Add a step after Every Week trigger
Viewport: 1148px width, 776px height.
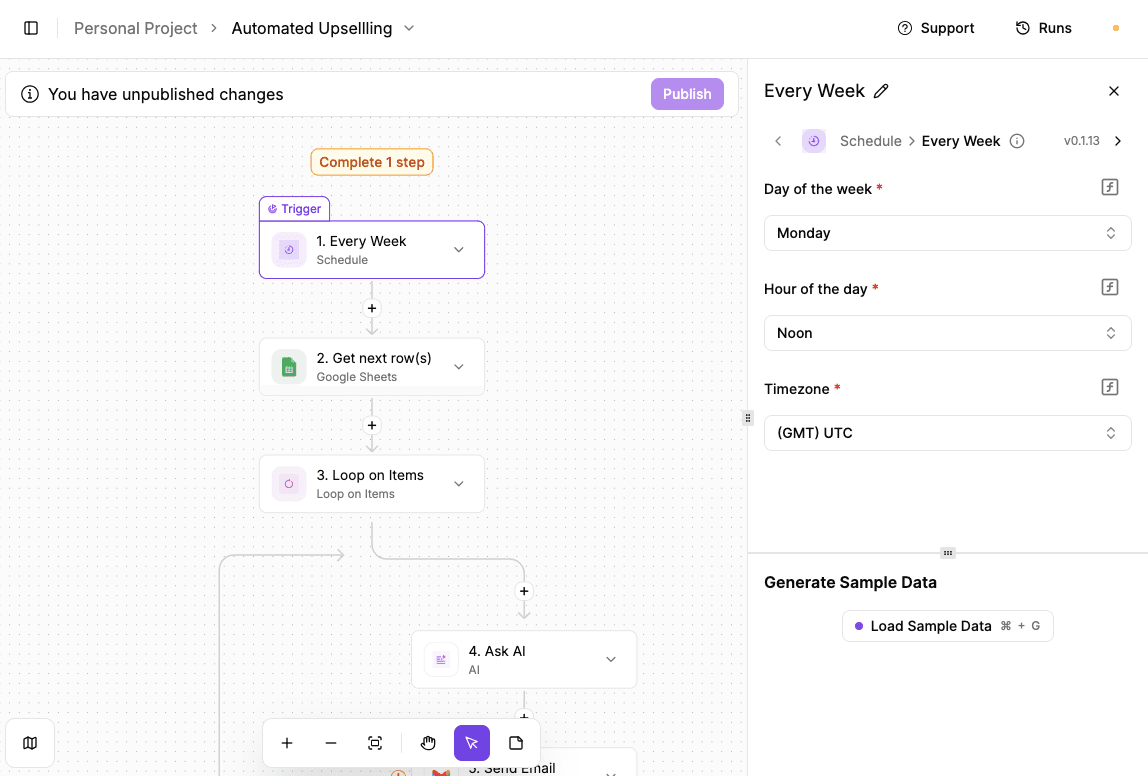click(371, 308)
